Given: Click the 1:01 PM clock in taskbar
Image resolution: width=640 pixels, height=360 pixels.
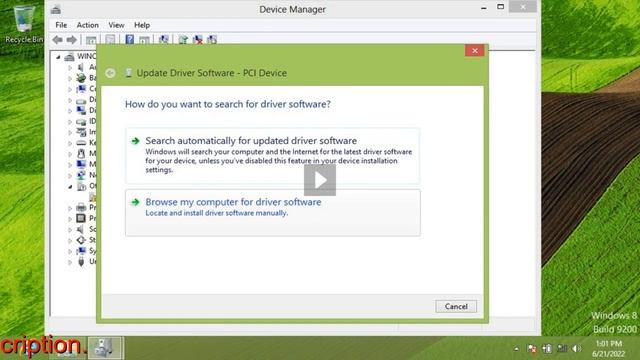Looking at the screenshot, I should tap(609, 344).
